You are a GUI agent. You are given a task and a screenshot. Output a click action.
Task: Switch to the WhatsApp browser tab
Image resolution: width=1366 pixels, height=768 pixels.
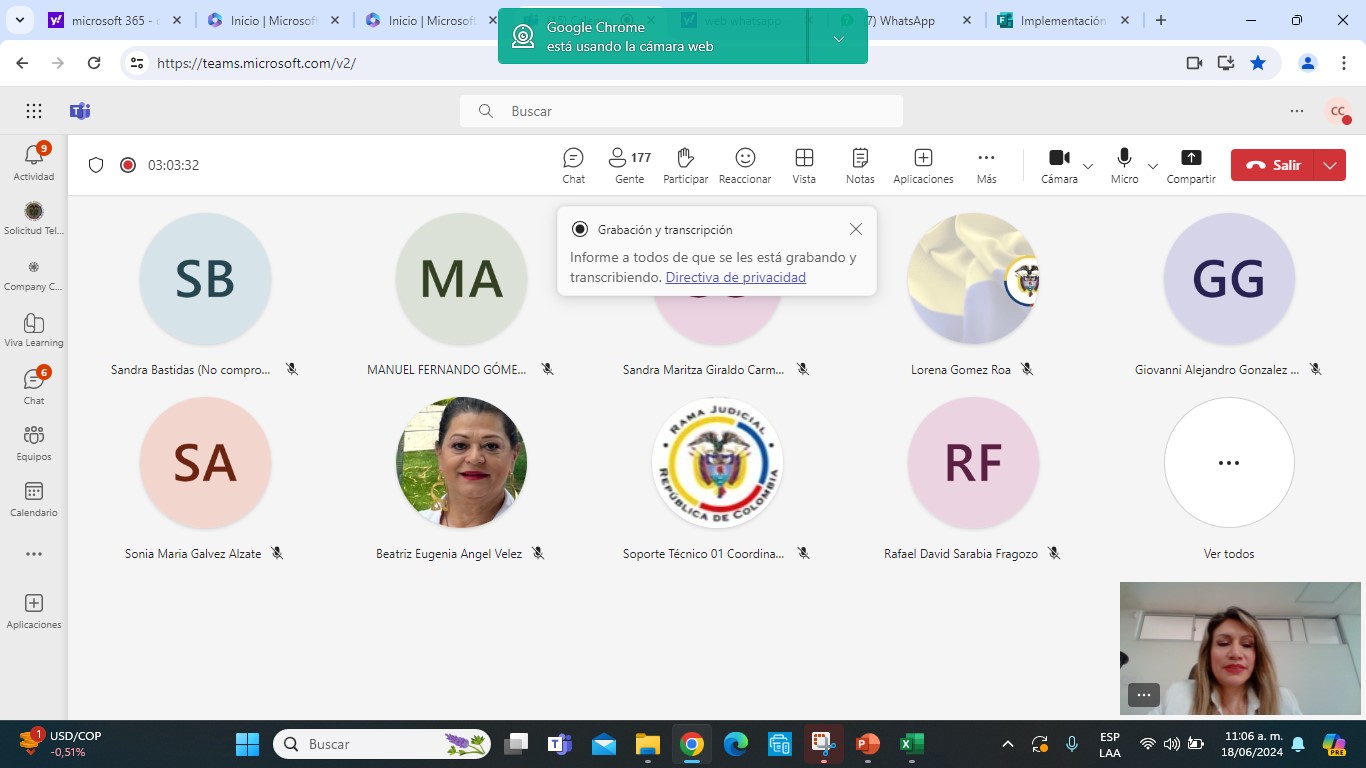[x=906, y=20]
